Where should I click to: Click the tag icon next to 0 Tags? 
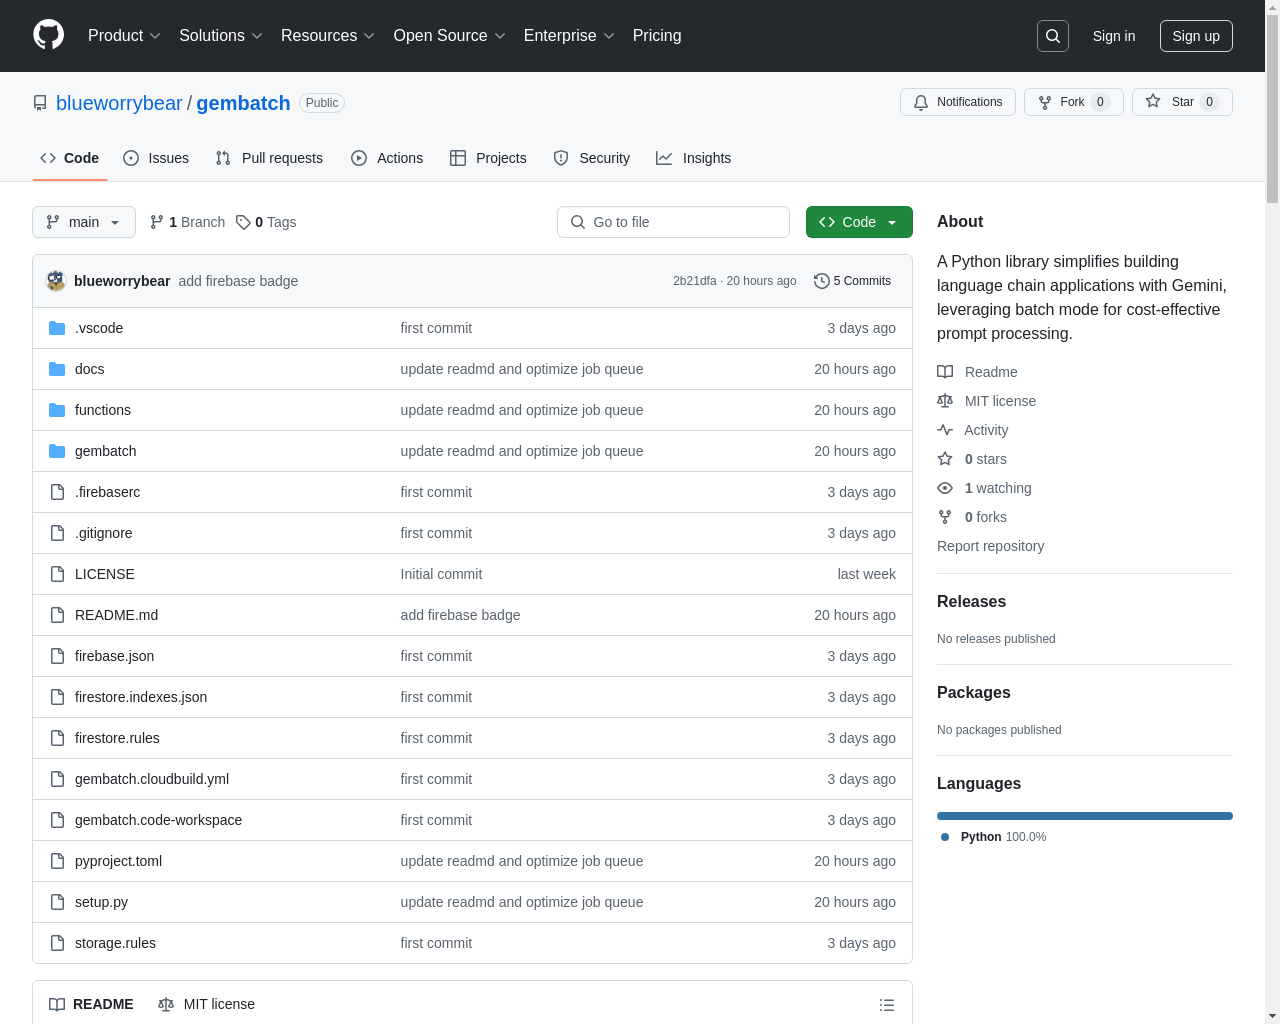243,222
